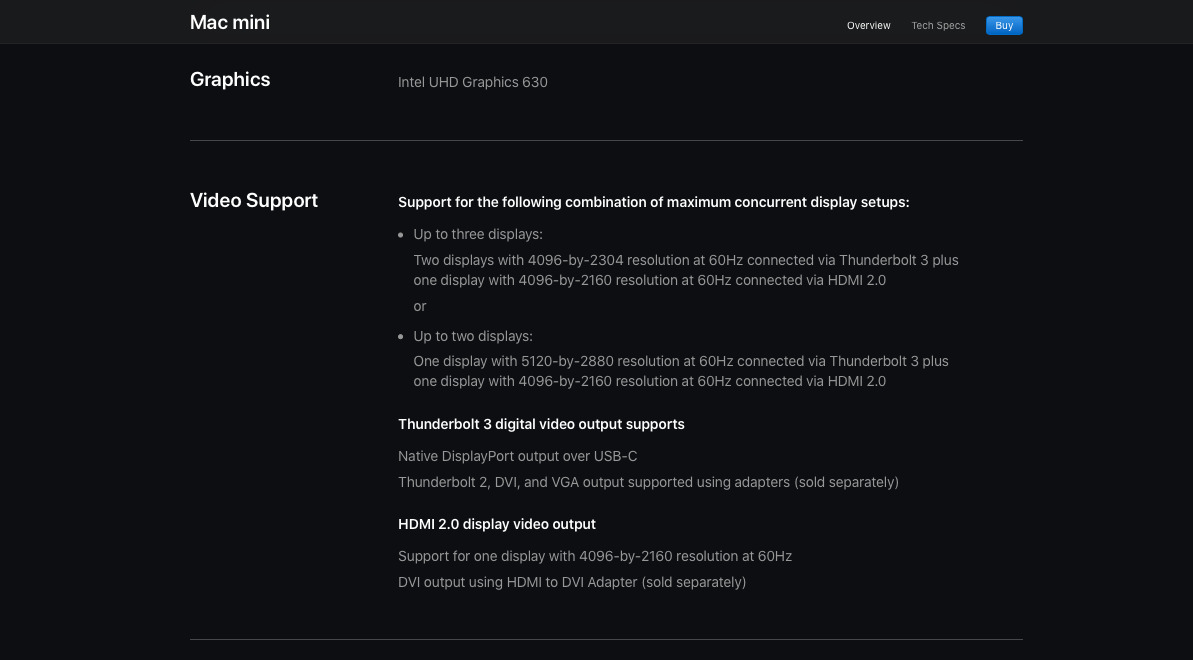Viewport: 1193px width, 660px height.
Task: Select the Video Support heading
Action: pos(254,200)
